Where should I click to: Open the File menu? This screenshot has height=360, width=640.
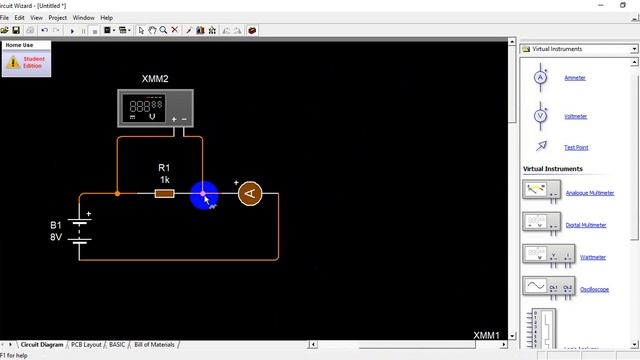click(4, 18)
